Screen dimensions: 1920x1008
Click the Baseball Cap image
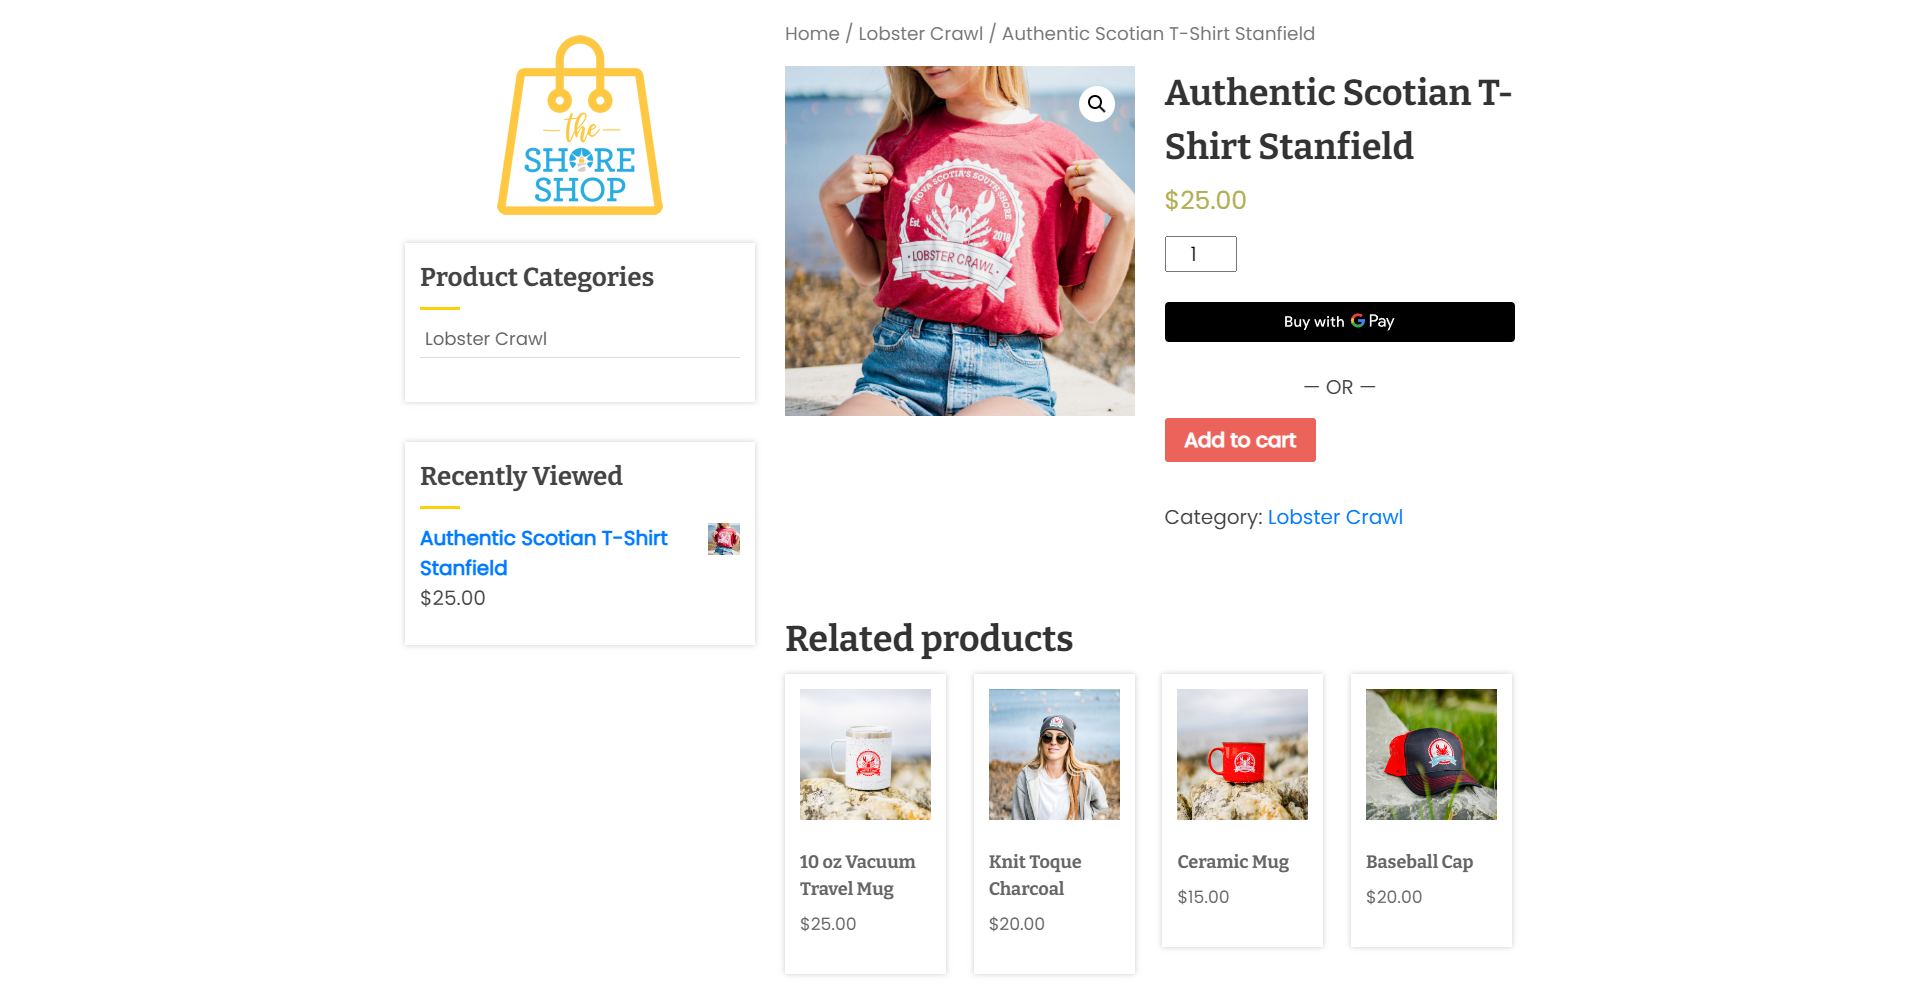[x=1431, y=754]
